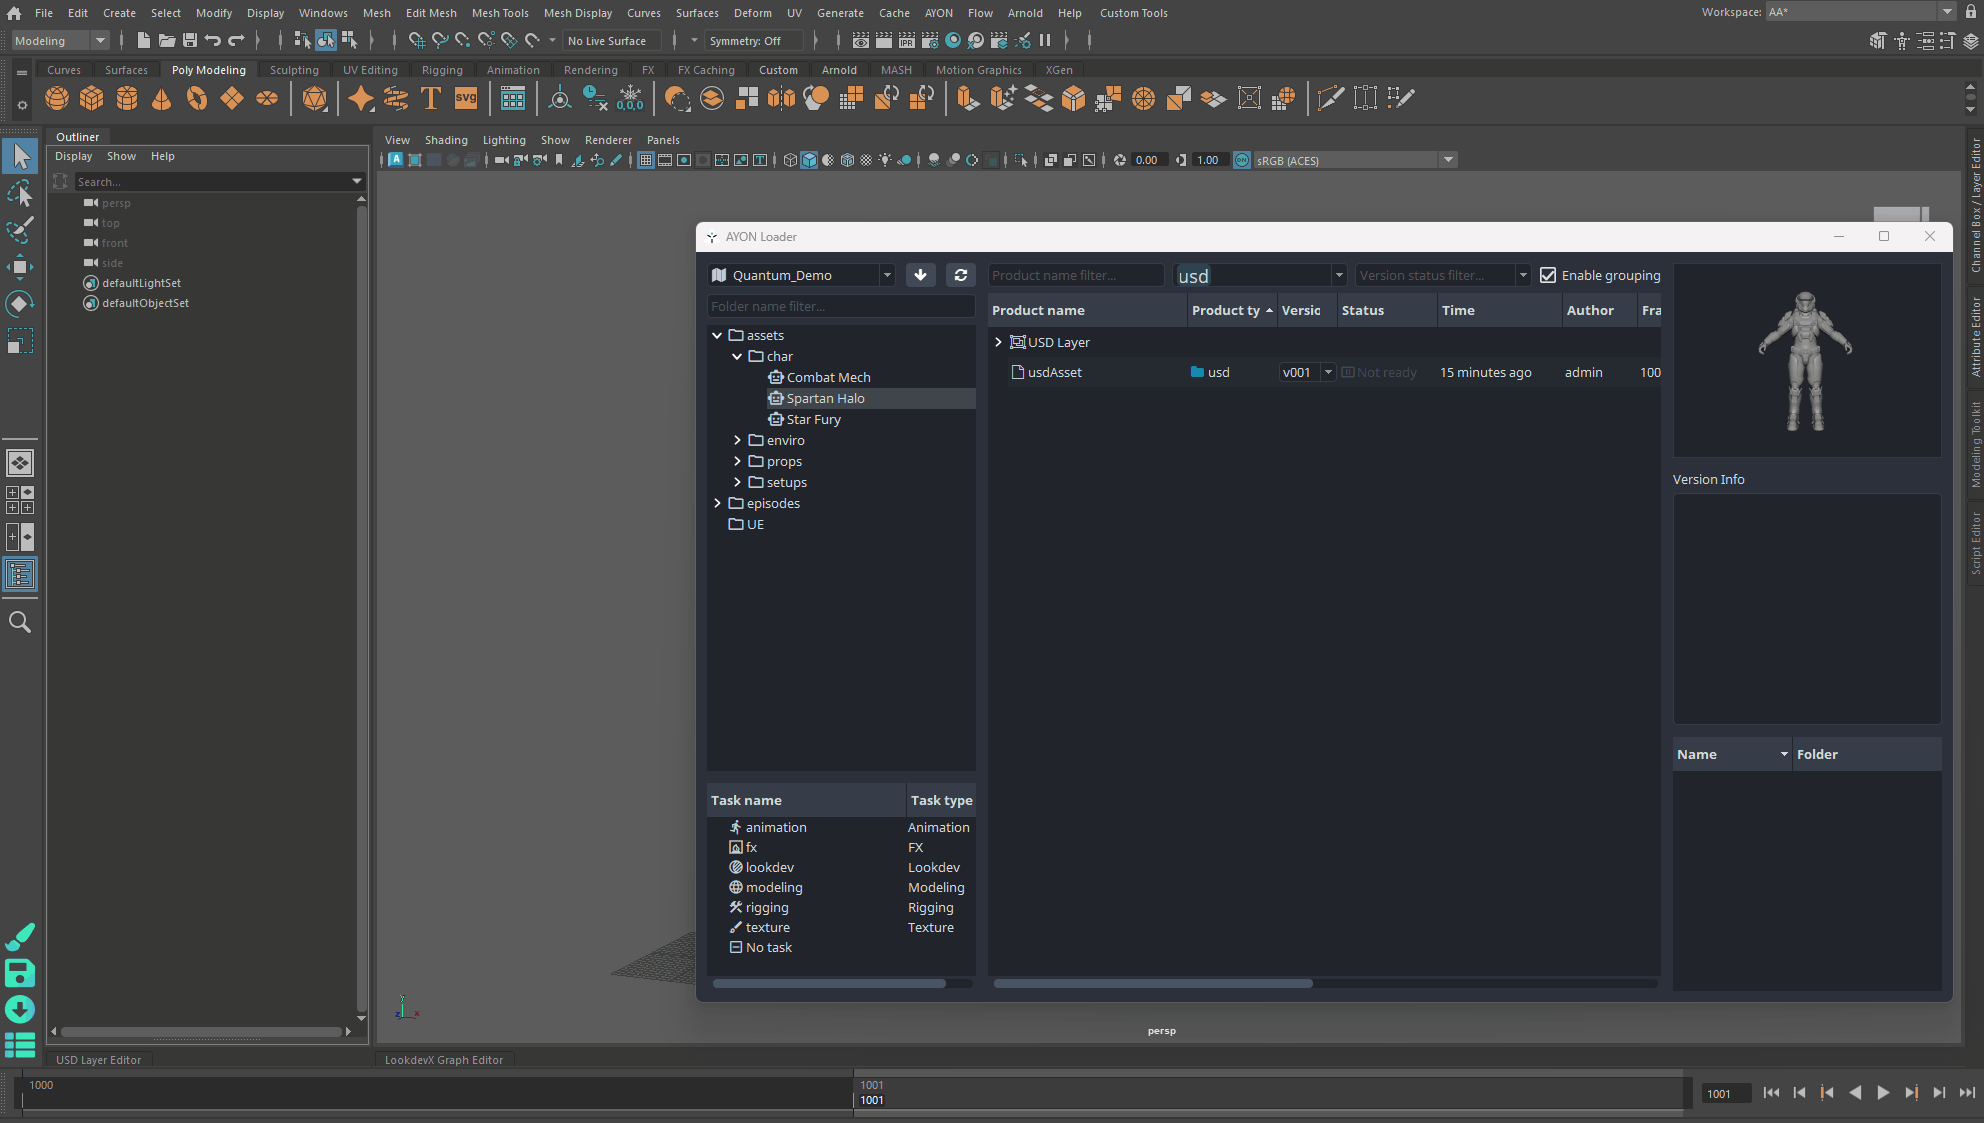Switch to the Rigging shelf tab
The width and height of the screenshot is (1984, 1123).
[x=441, y=70]
